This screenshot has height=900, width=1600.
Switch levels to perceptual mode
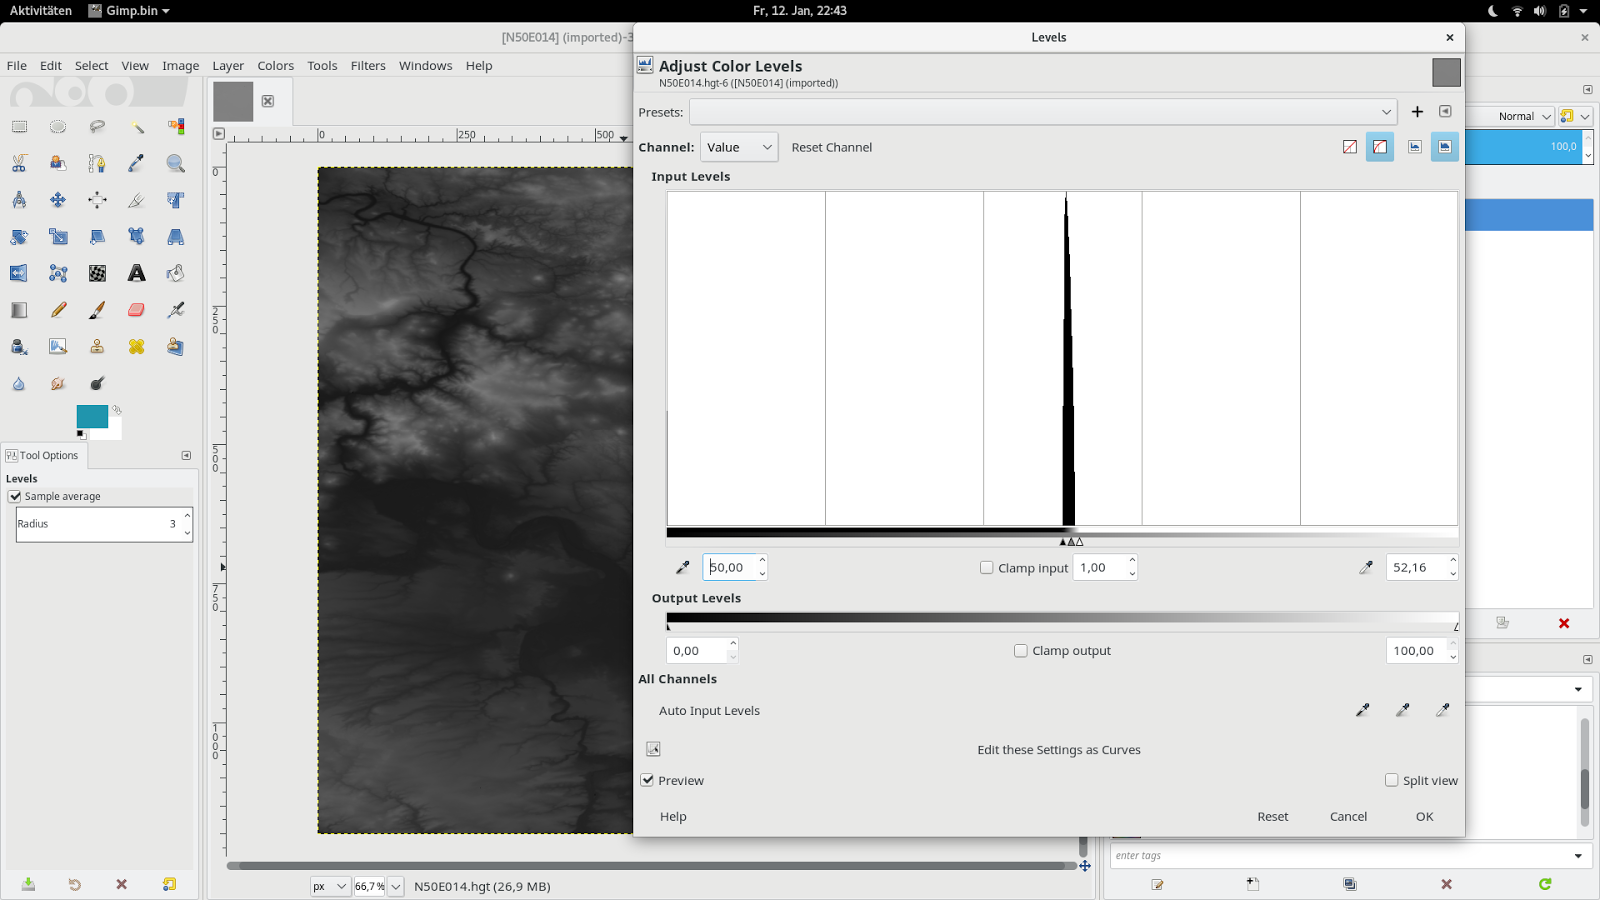pyautogui.click(x=1380, y=147)
